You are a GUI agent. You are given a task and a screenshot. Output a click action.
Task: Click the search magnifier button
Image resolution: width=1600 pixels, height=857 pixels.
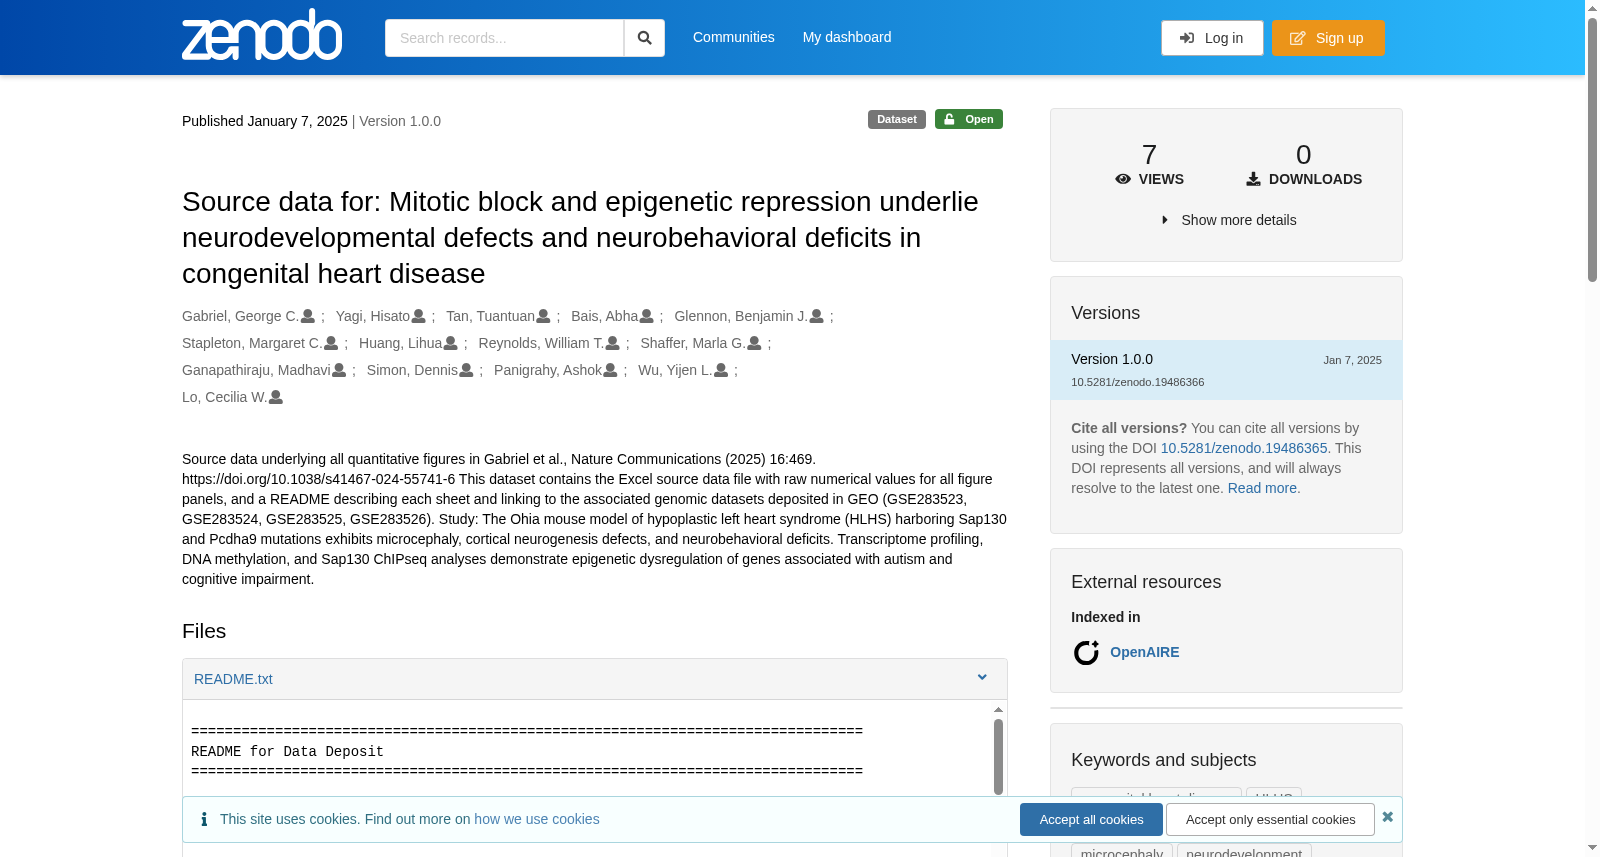pos(645,38)
